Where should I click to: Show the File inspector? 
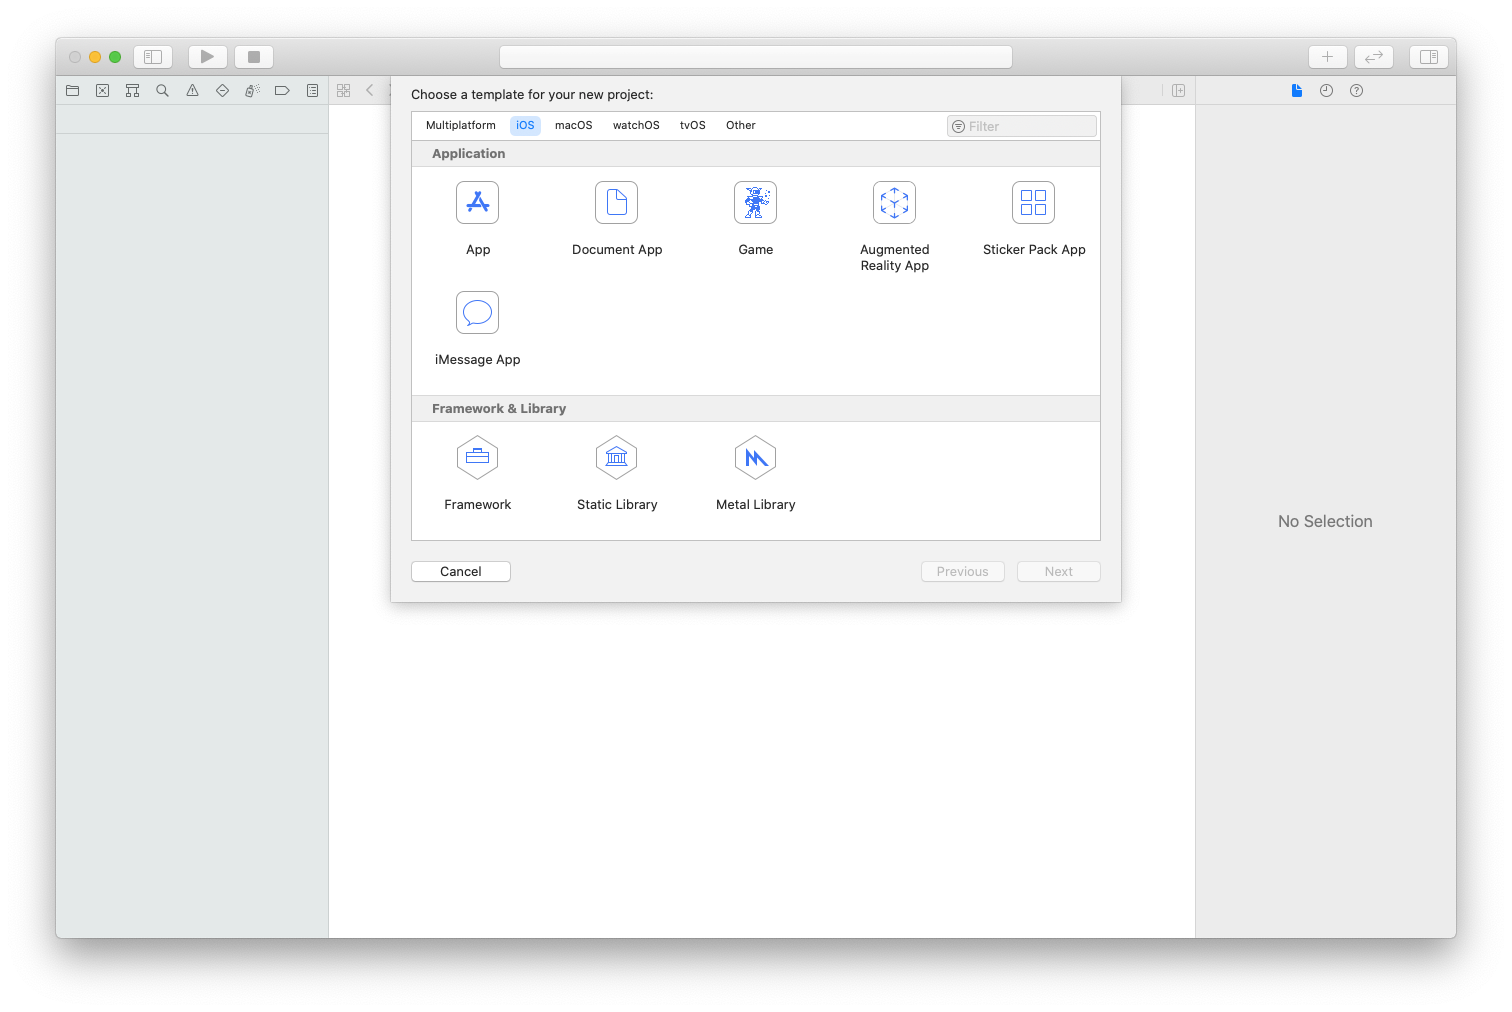[x=1297, y=90]
